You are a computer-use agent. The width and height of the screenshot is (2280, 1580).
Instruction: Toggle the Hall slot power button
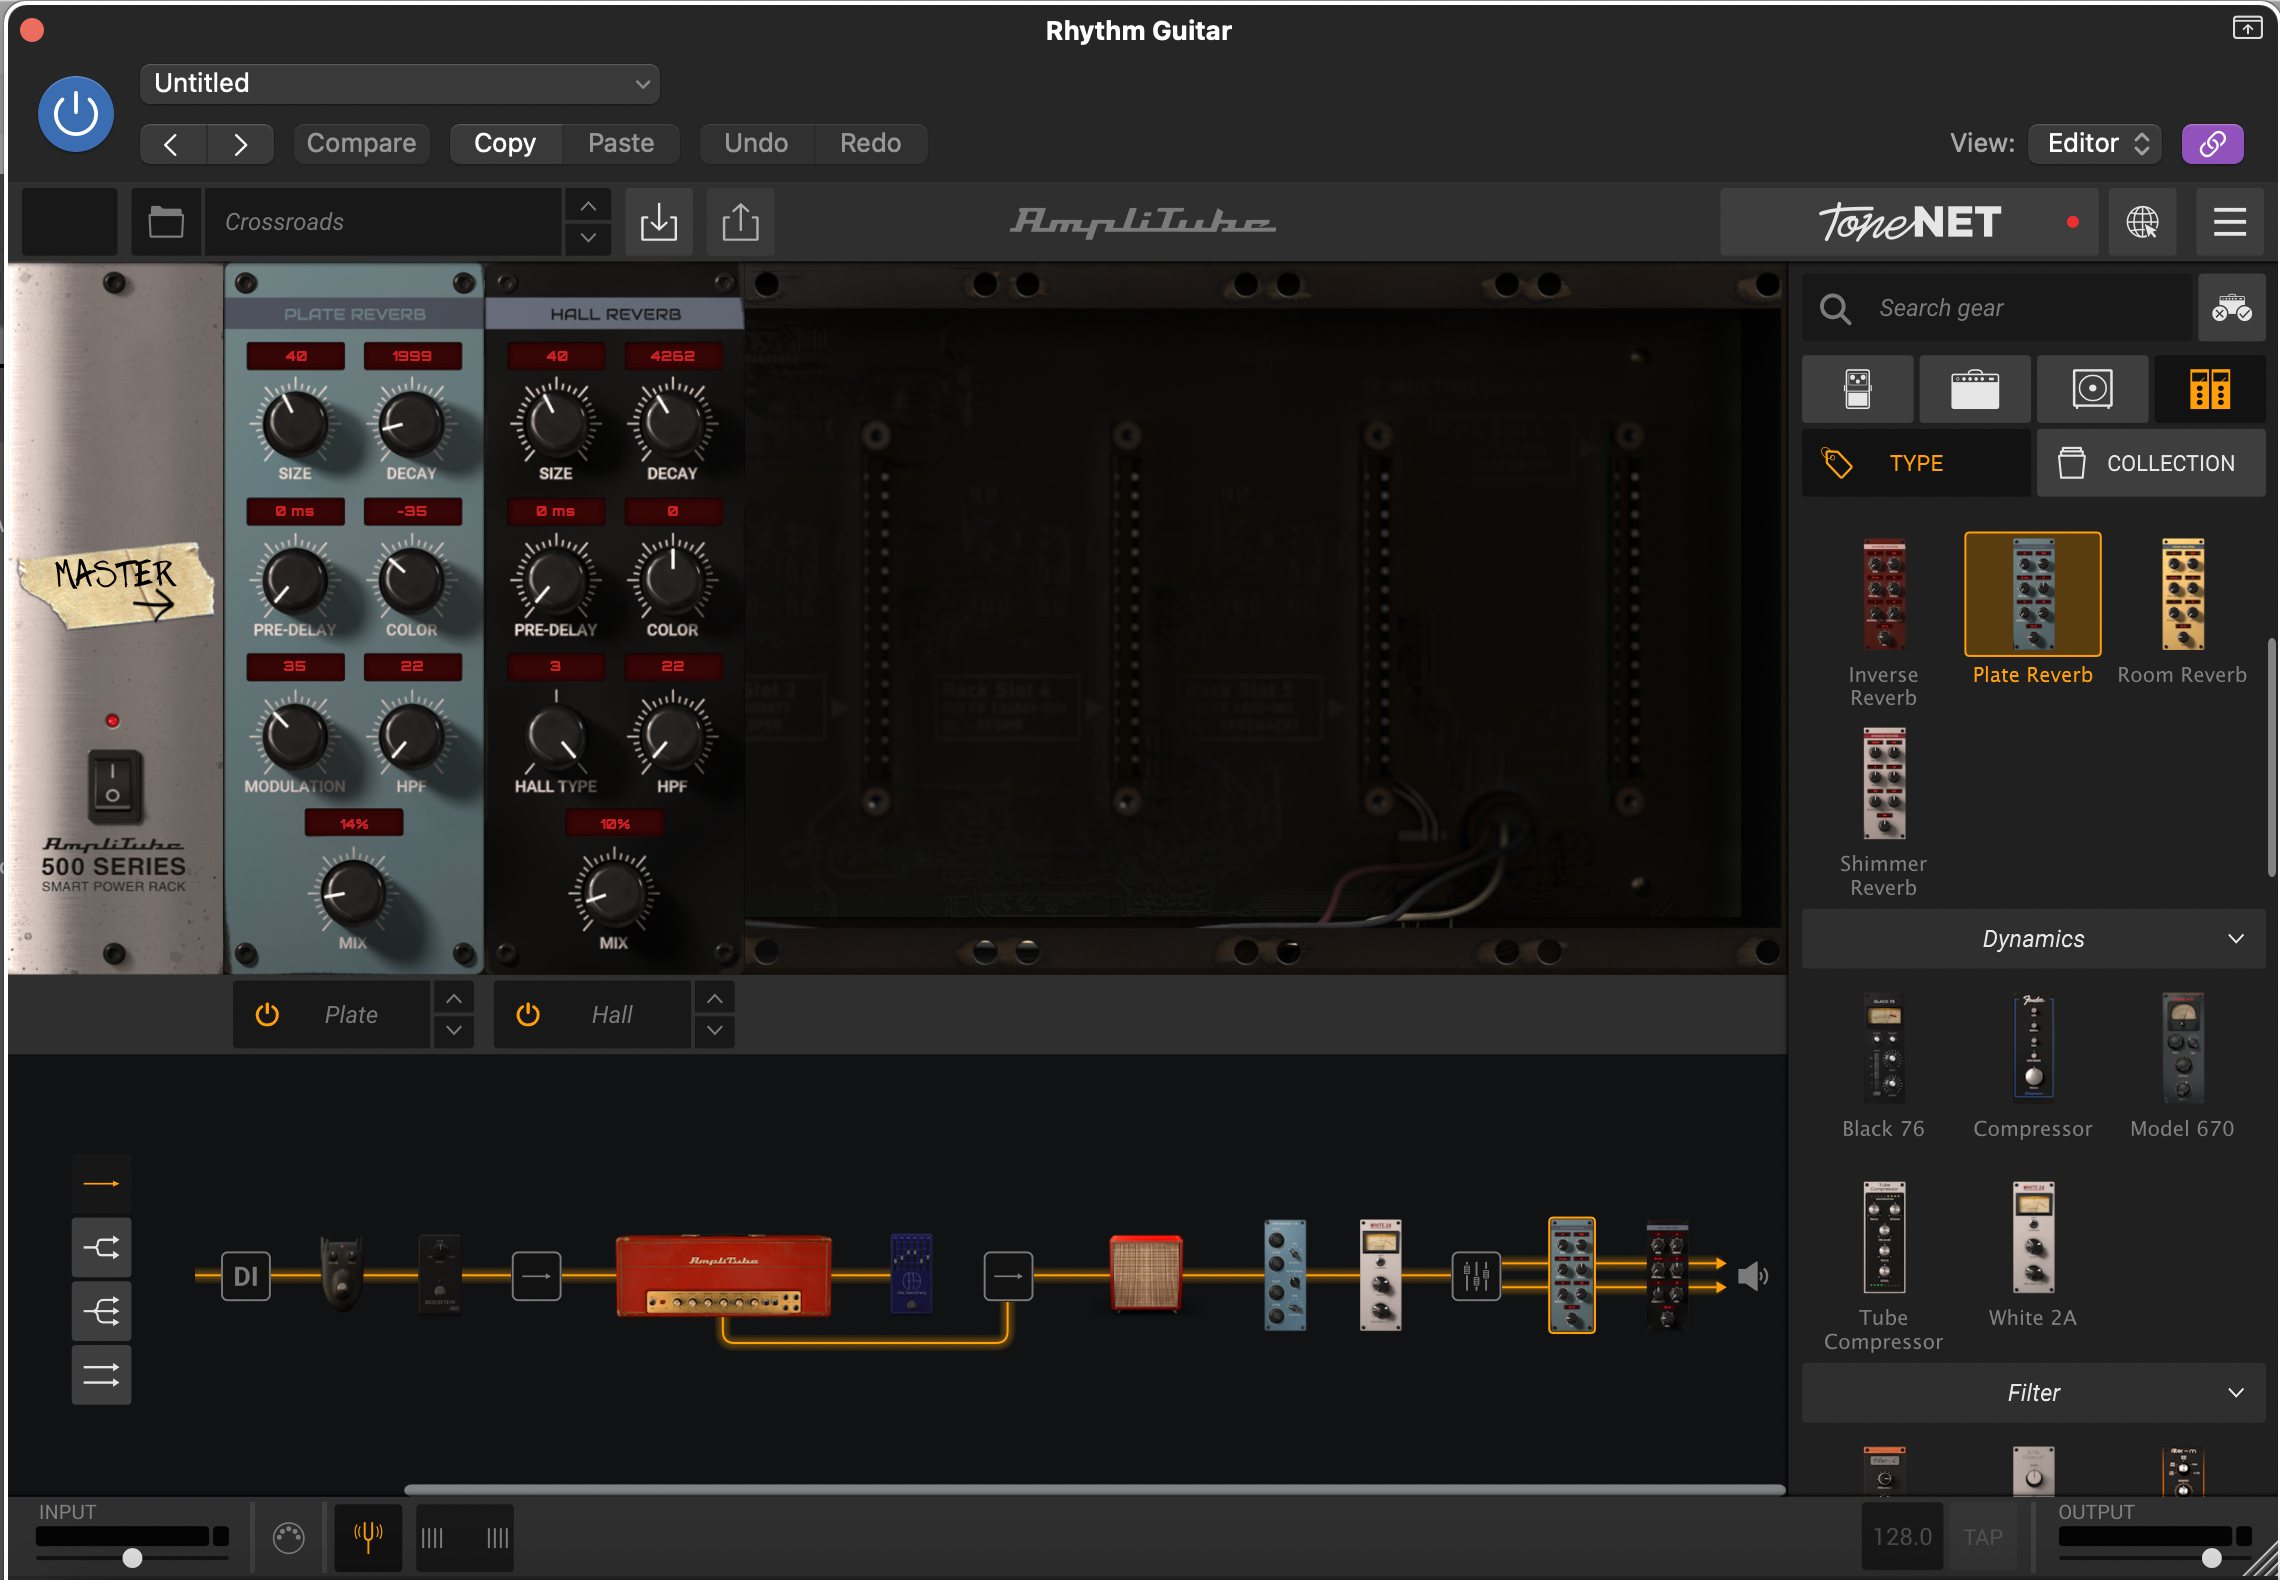528,1015
